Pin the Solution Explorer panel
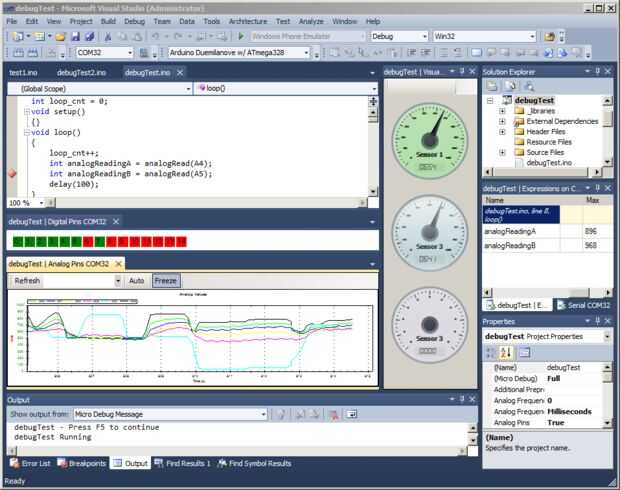620x490 pixels. (x=597, y=72)
